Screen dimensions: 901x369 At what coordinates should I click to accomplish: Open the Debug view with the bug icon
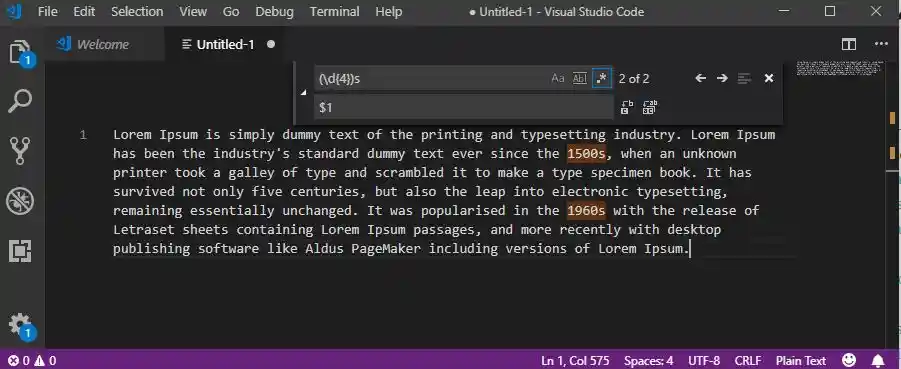[20, 201]
